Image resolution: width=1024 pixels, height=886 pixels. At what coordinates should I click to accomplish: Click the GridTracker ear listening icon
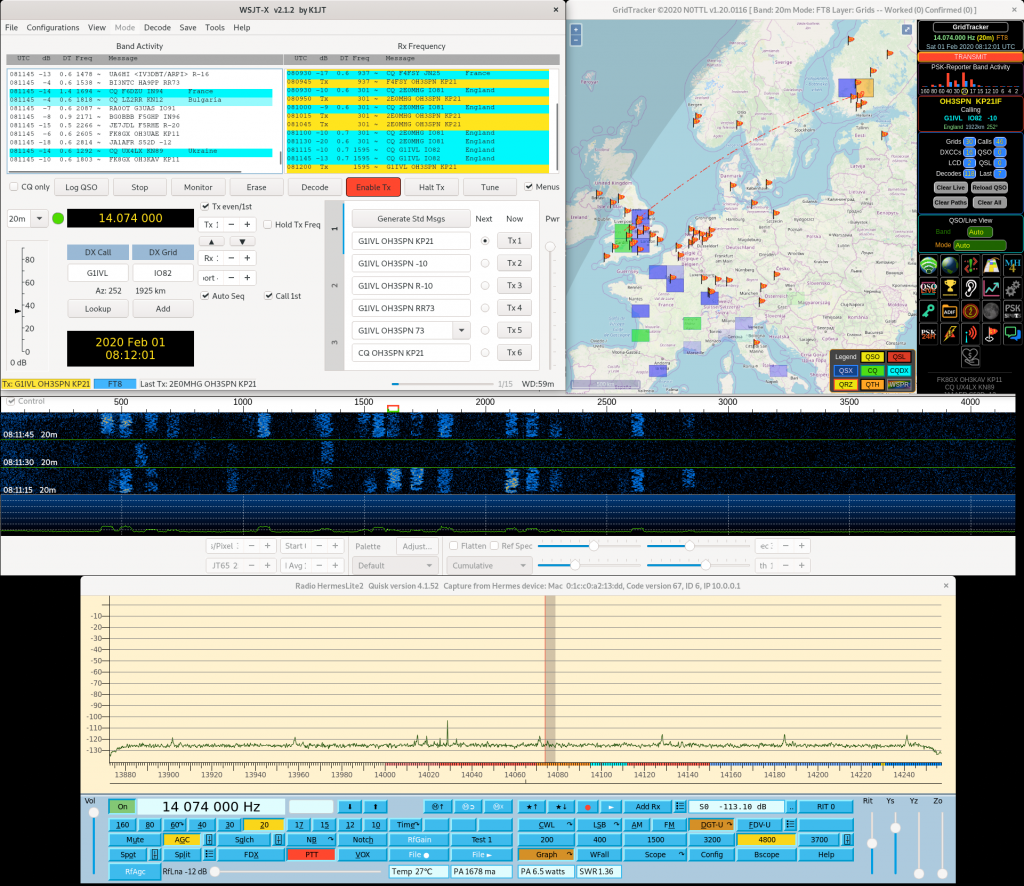pyautogui.click(x=970, y=288)
